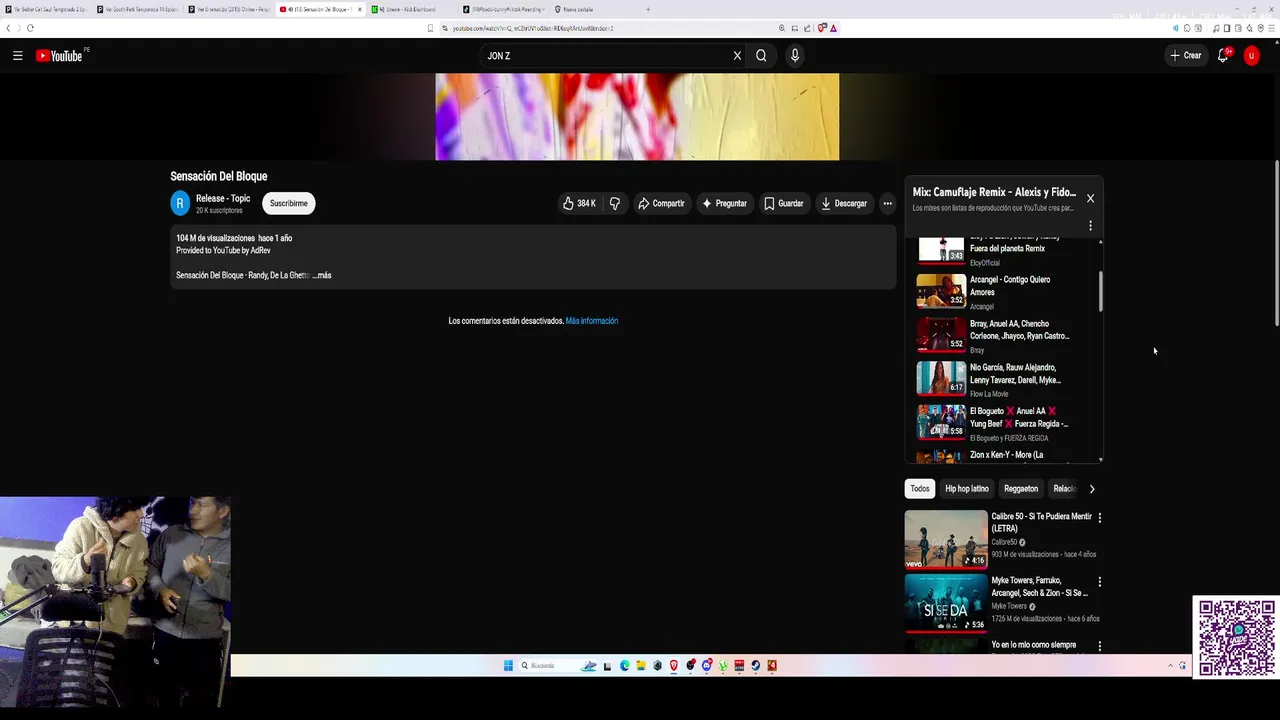Click the video player area
This screenshot has height=720, width=1280.
click(x=637, y=116)
